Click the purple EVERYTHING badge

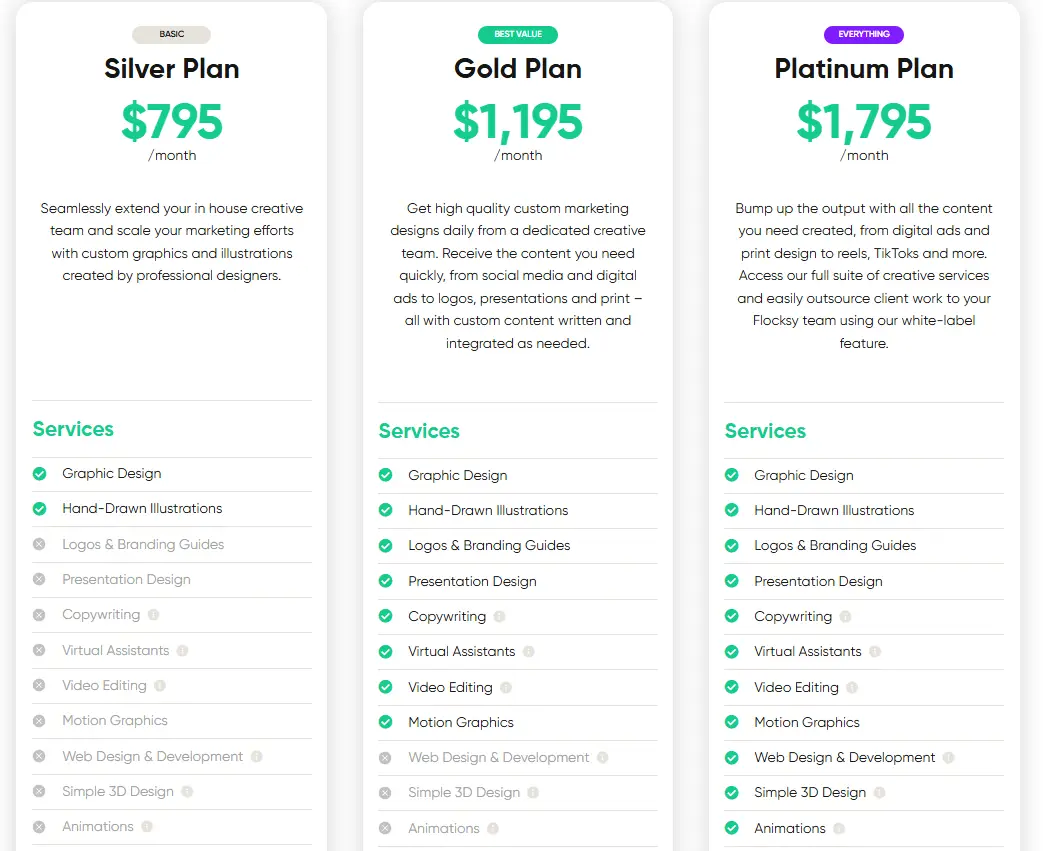pos(864,35)
